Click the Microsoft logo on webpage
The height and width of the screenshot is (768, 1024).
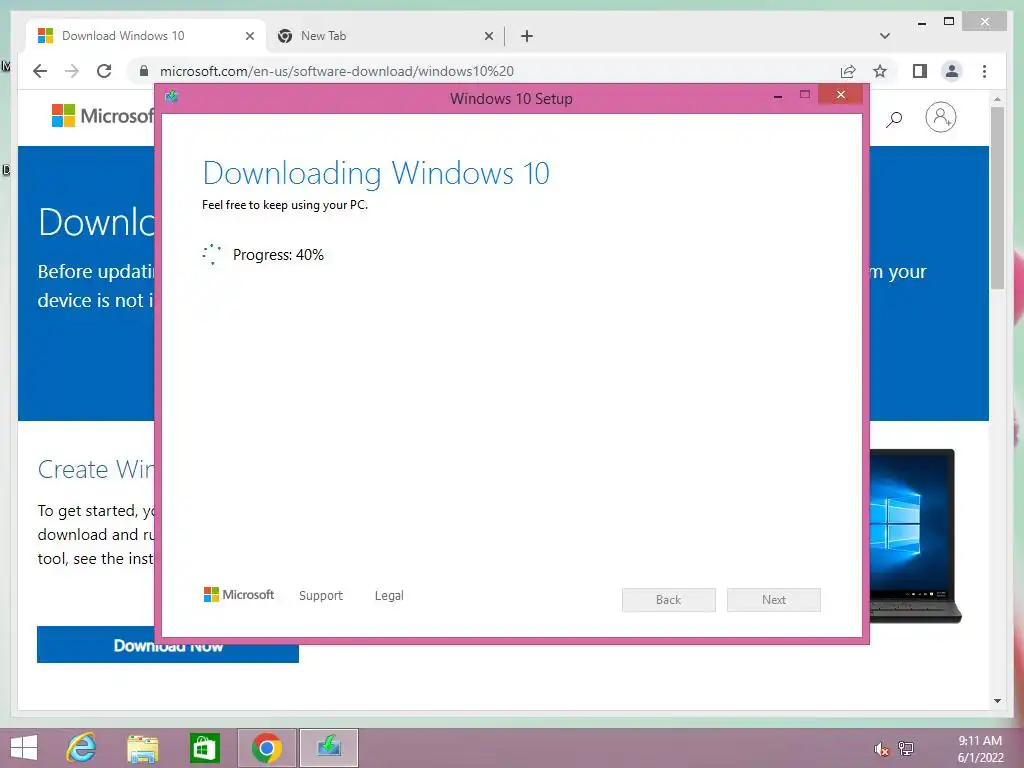(102, 116)
